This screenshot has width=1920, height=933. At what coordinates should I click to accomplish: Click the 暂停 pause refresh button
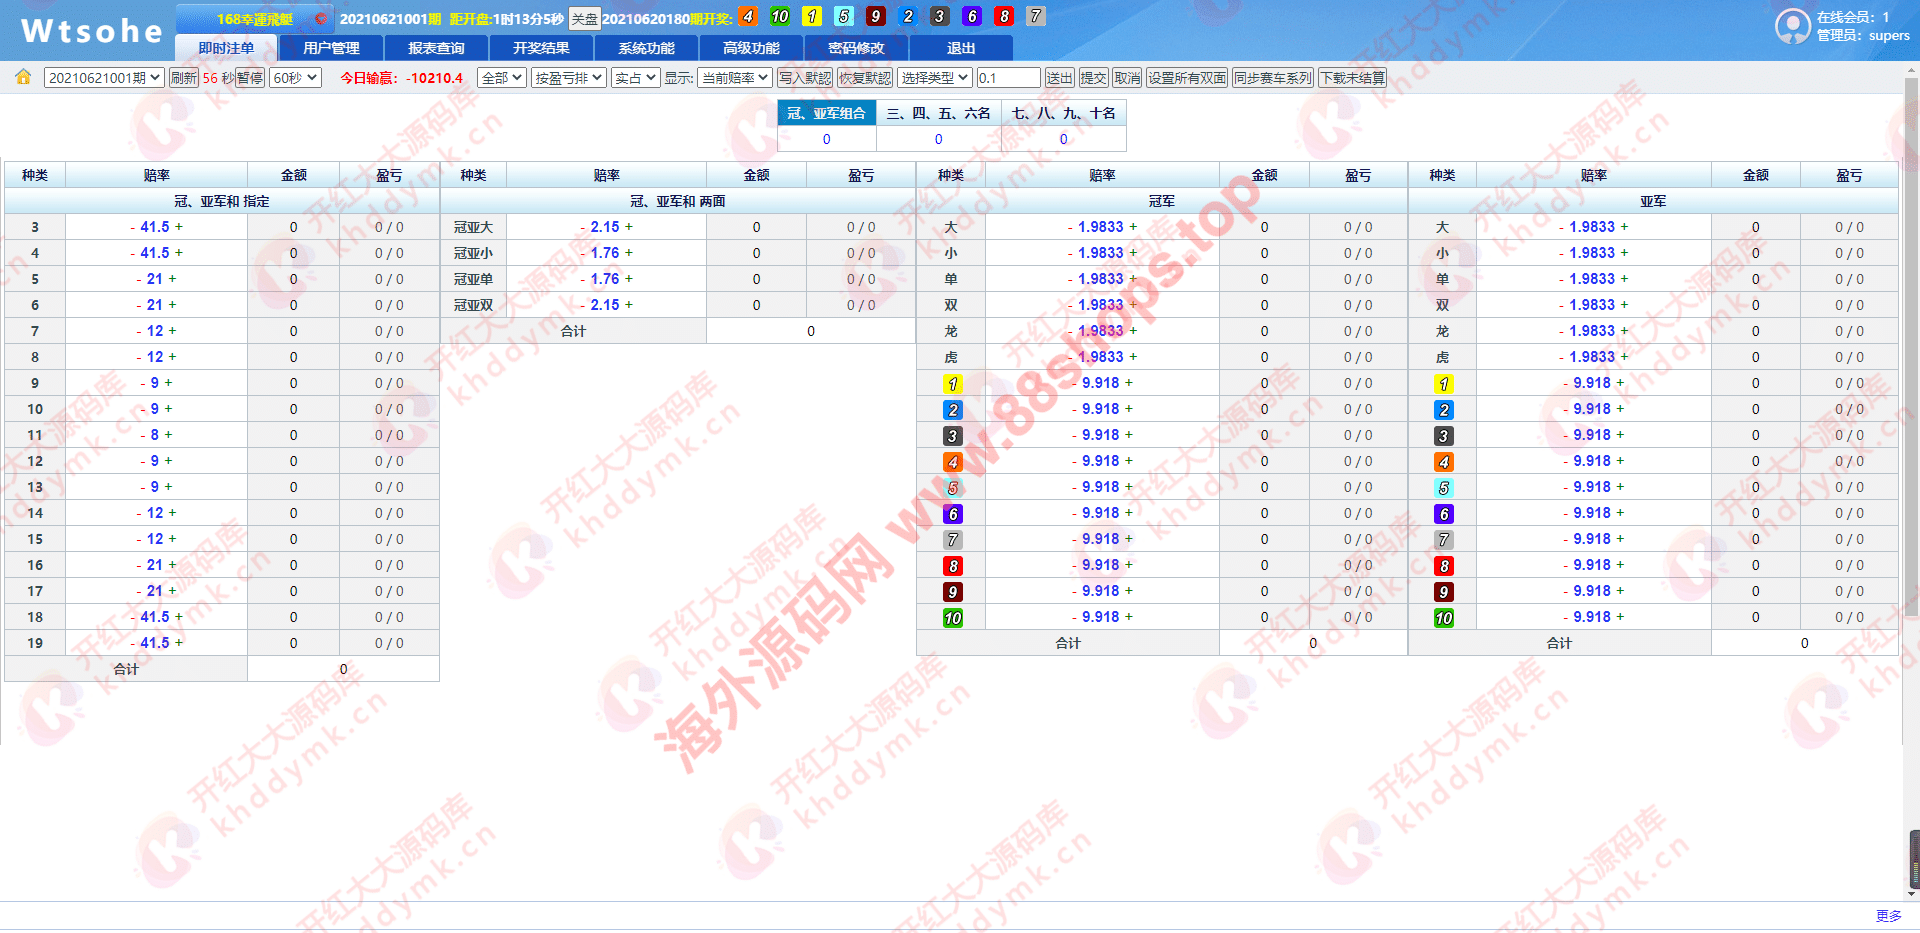click(250, 78)
